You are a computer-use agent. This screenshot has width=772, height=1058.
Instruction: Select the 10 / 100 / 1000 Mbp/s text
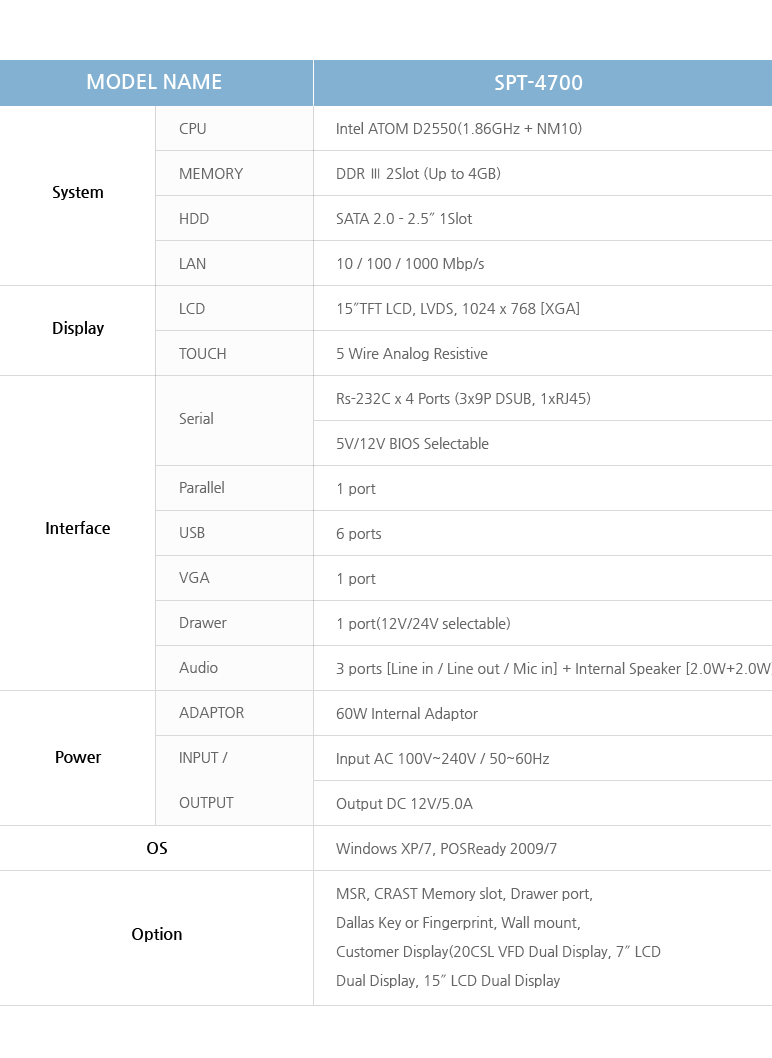pyautogui.click(x=410, y=264)
